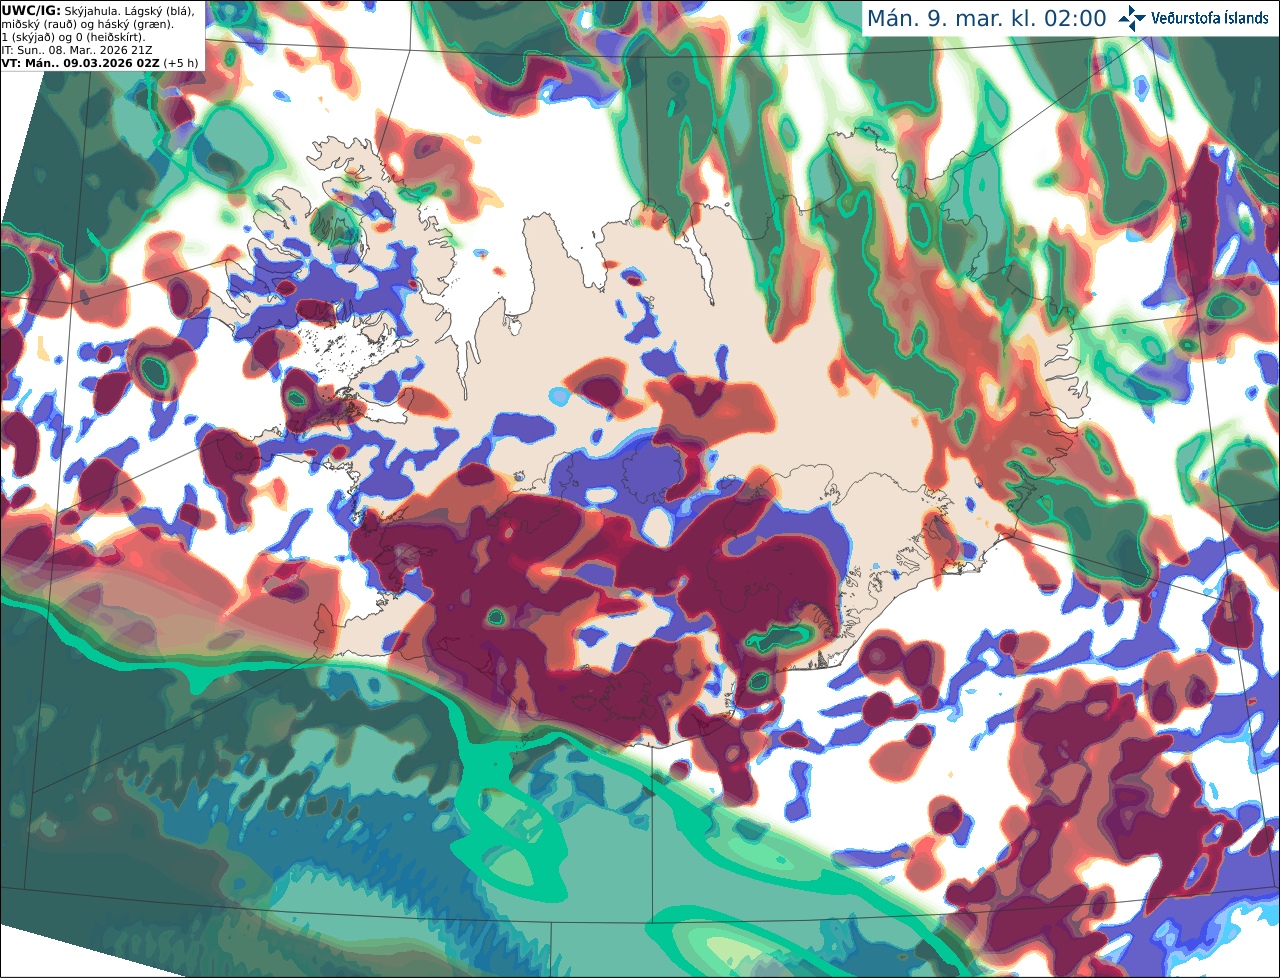Screen dimensions: 1280x978
Task: Click the 'Mán. 9. mar. kl. 02:00' timestamp
Action: pos(986,19)
